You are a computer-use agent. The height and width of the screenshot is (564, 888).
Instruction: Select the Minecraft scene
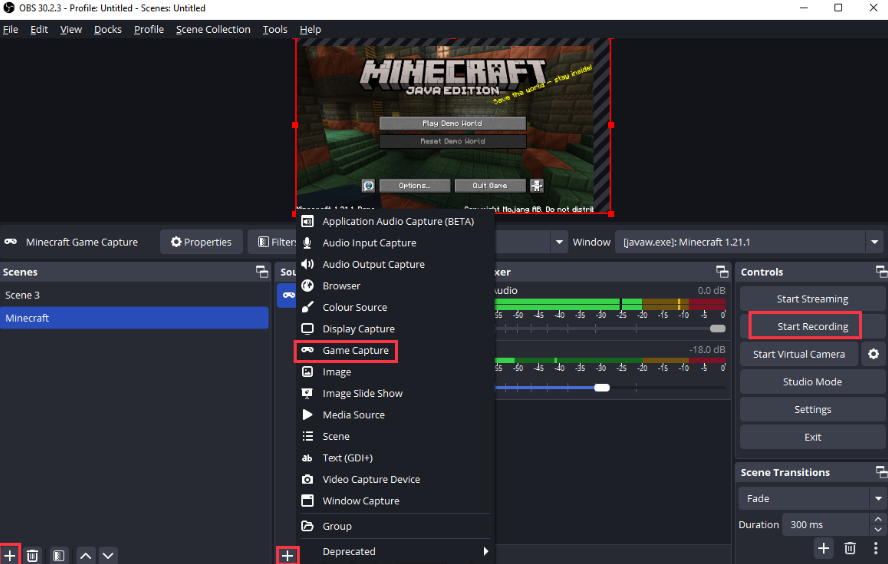(x=134, y=318)
